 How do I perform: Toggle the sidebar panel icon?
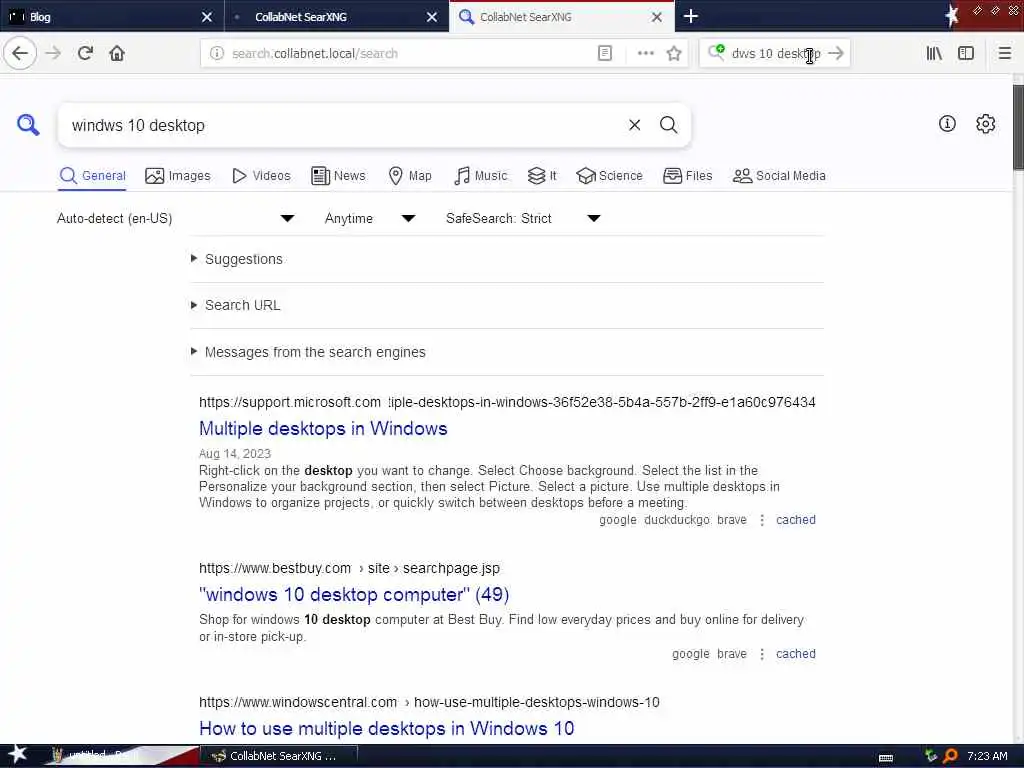(966, 54)
